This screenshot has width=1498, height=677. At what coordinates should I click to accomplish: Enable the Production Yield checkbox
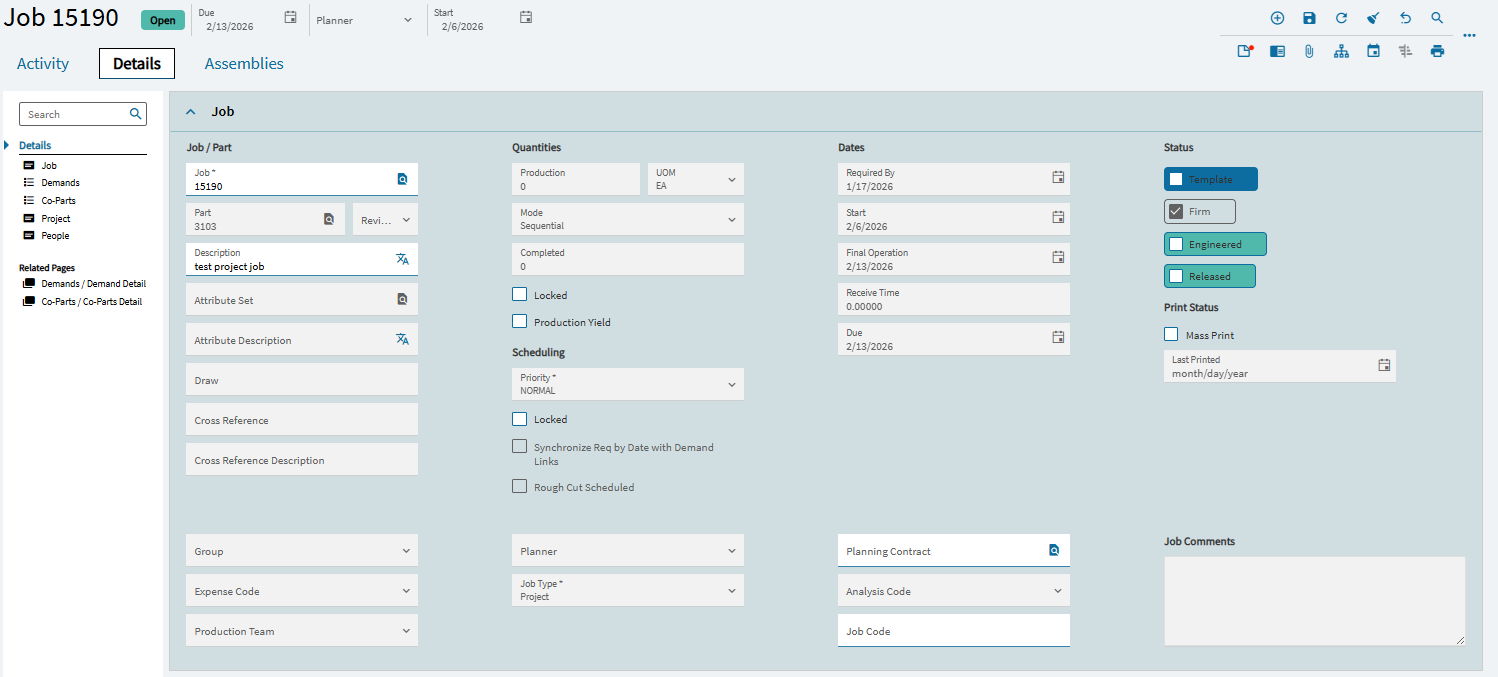pos(519,321)
